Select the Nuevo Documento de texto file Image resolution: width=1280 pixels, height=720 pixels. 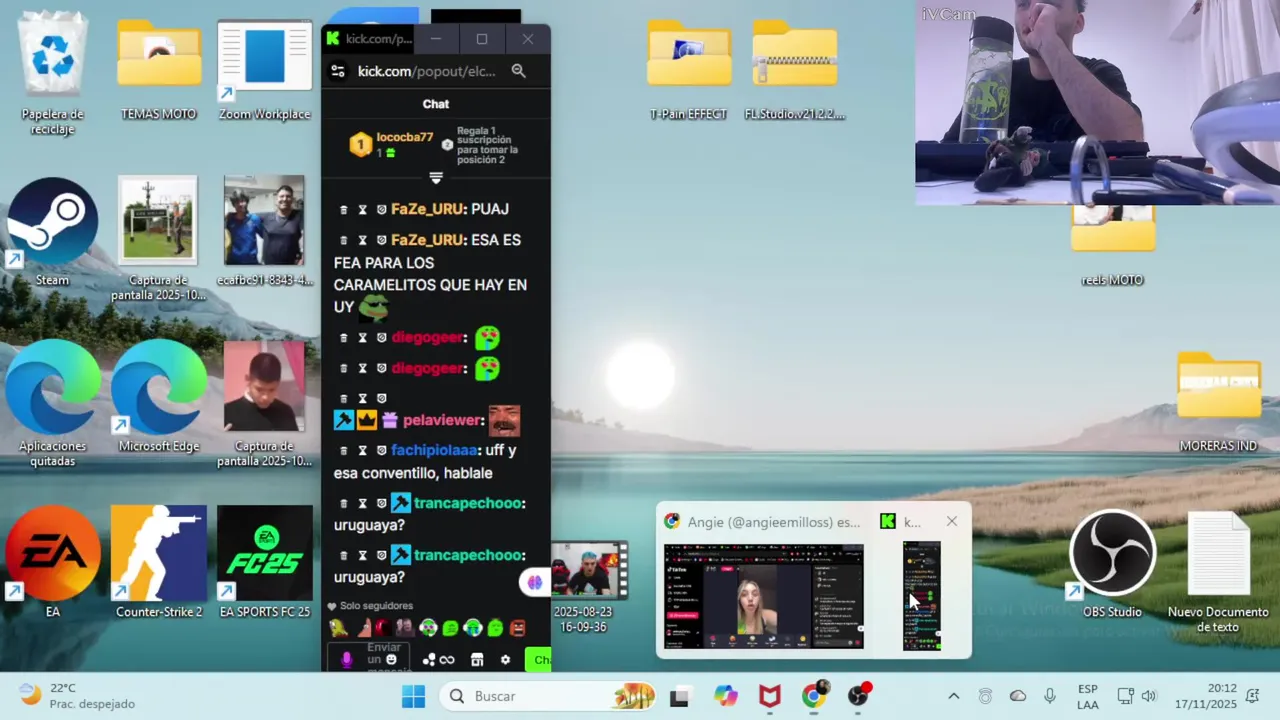click(x=1218, y=572)
